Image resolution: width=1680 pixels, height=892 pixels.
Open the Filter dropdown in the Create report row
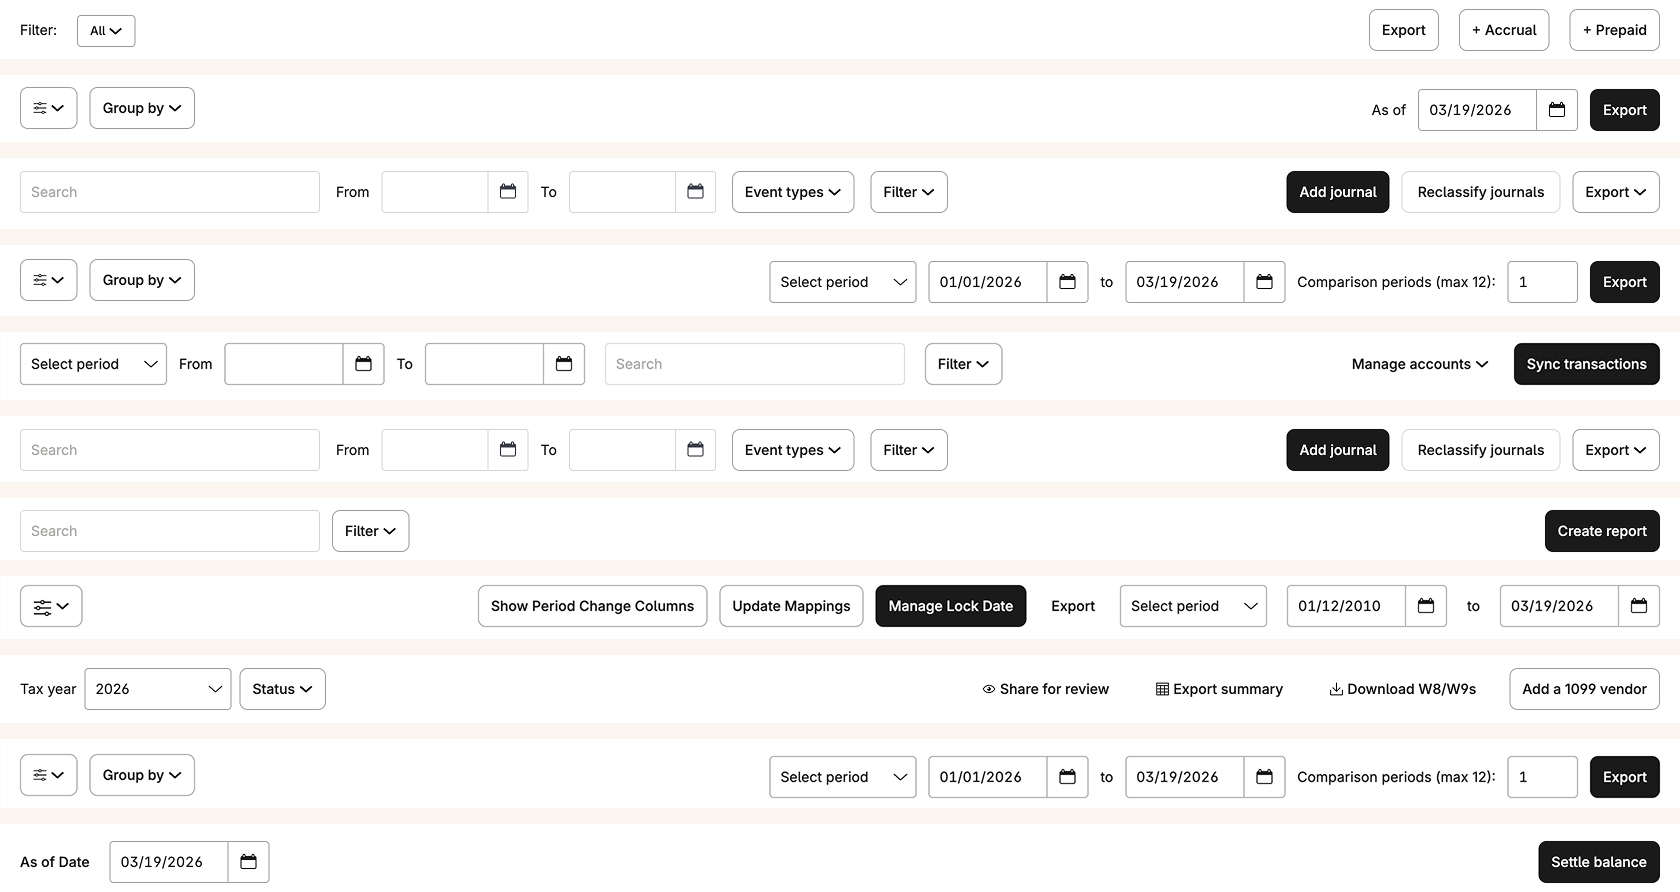coord(370,531)
